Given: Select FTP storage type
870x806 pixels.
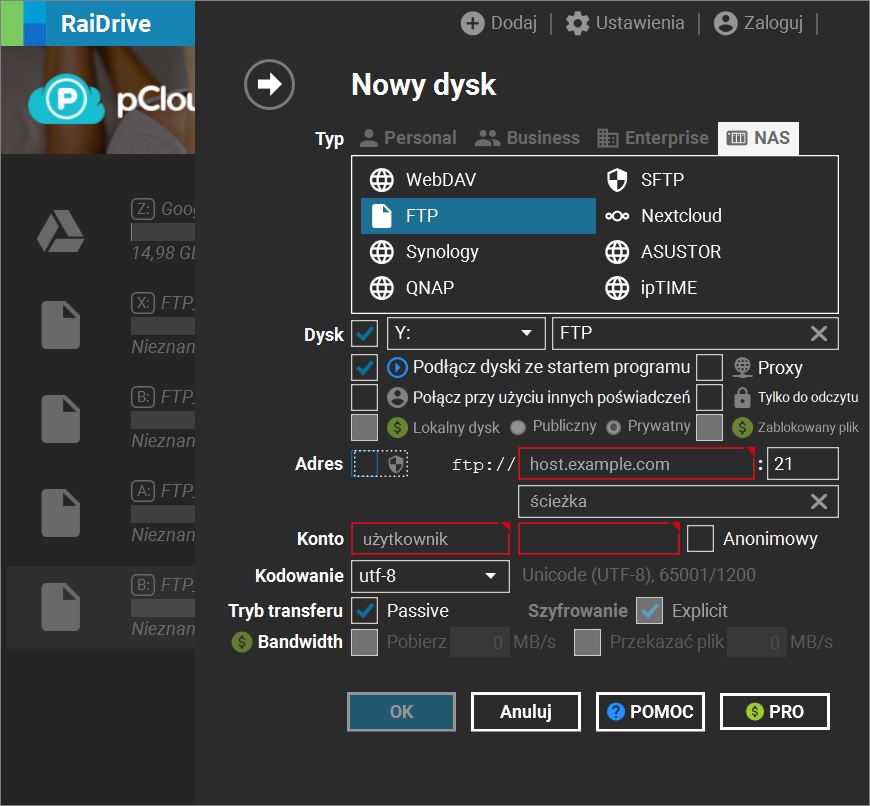Looking at the screenshot, I should point(478,216).
